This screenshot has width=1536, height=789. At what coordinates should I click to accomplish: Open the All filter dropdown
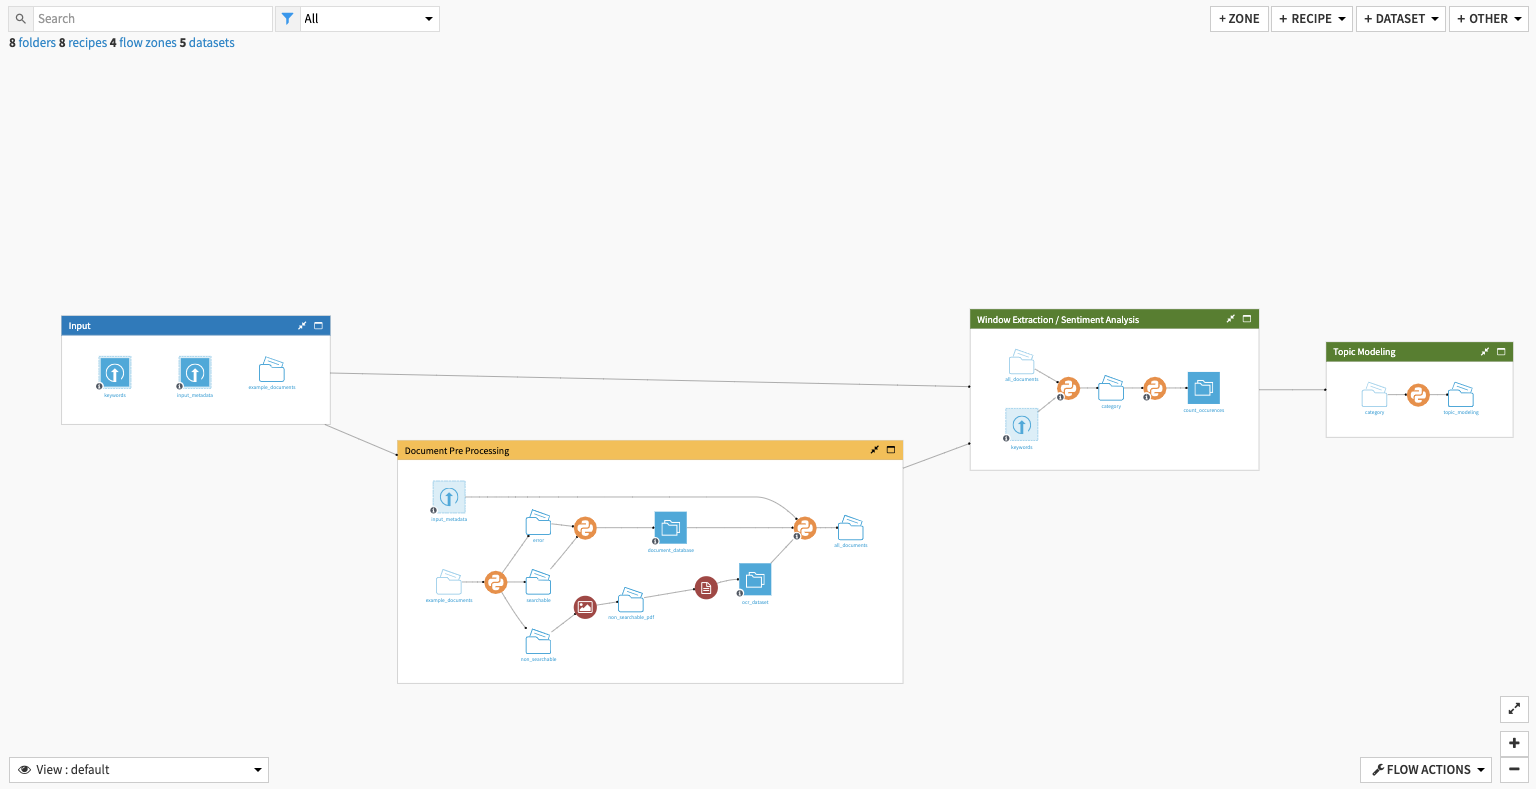369,19
